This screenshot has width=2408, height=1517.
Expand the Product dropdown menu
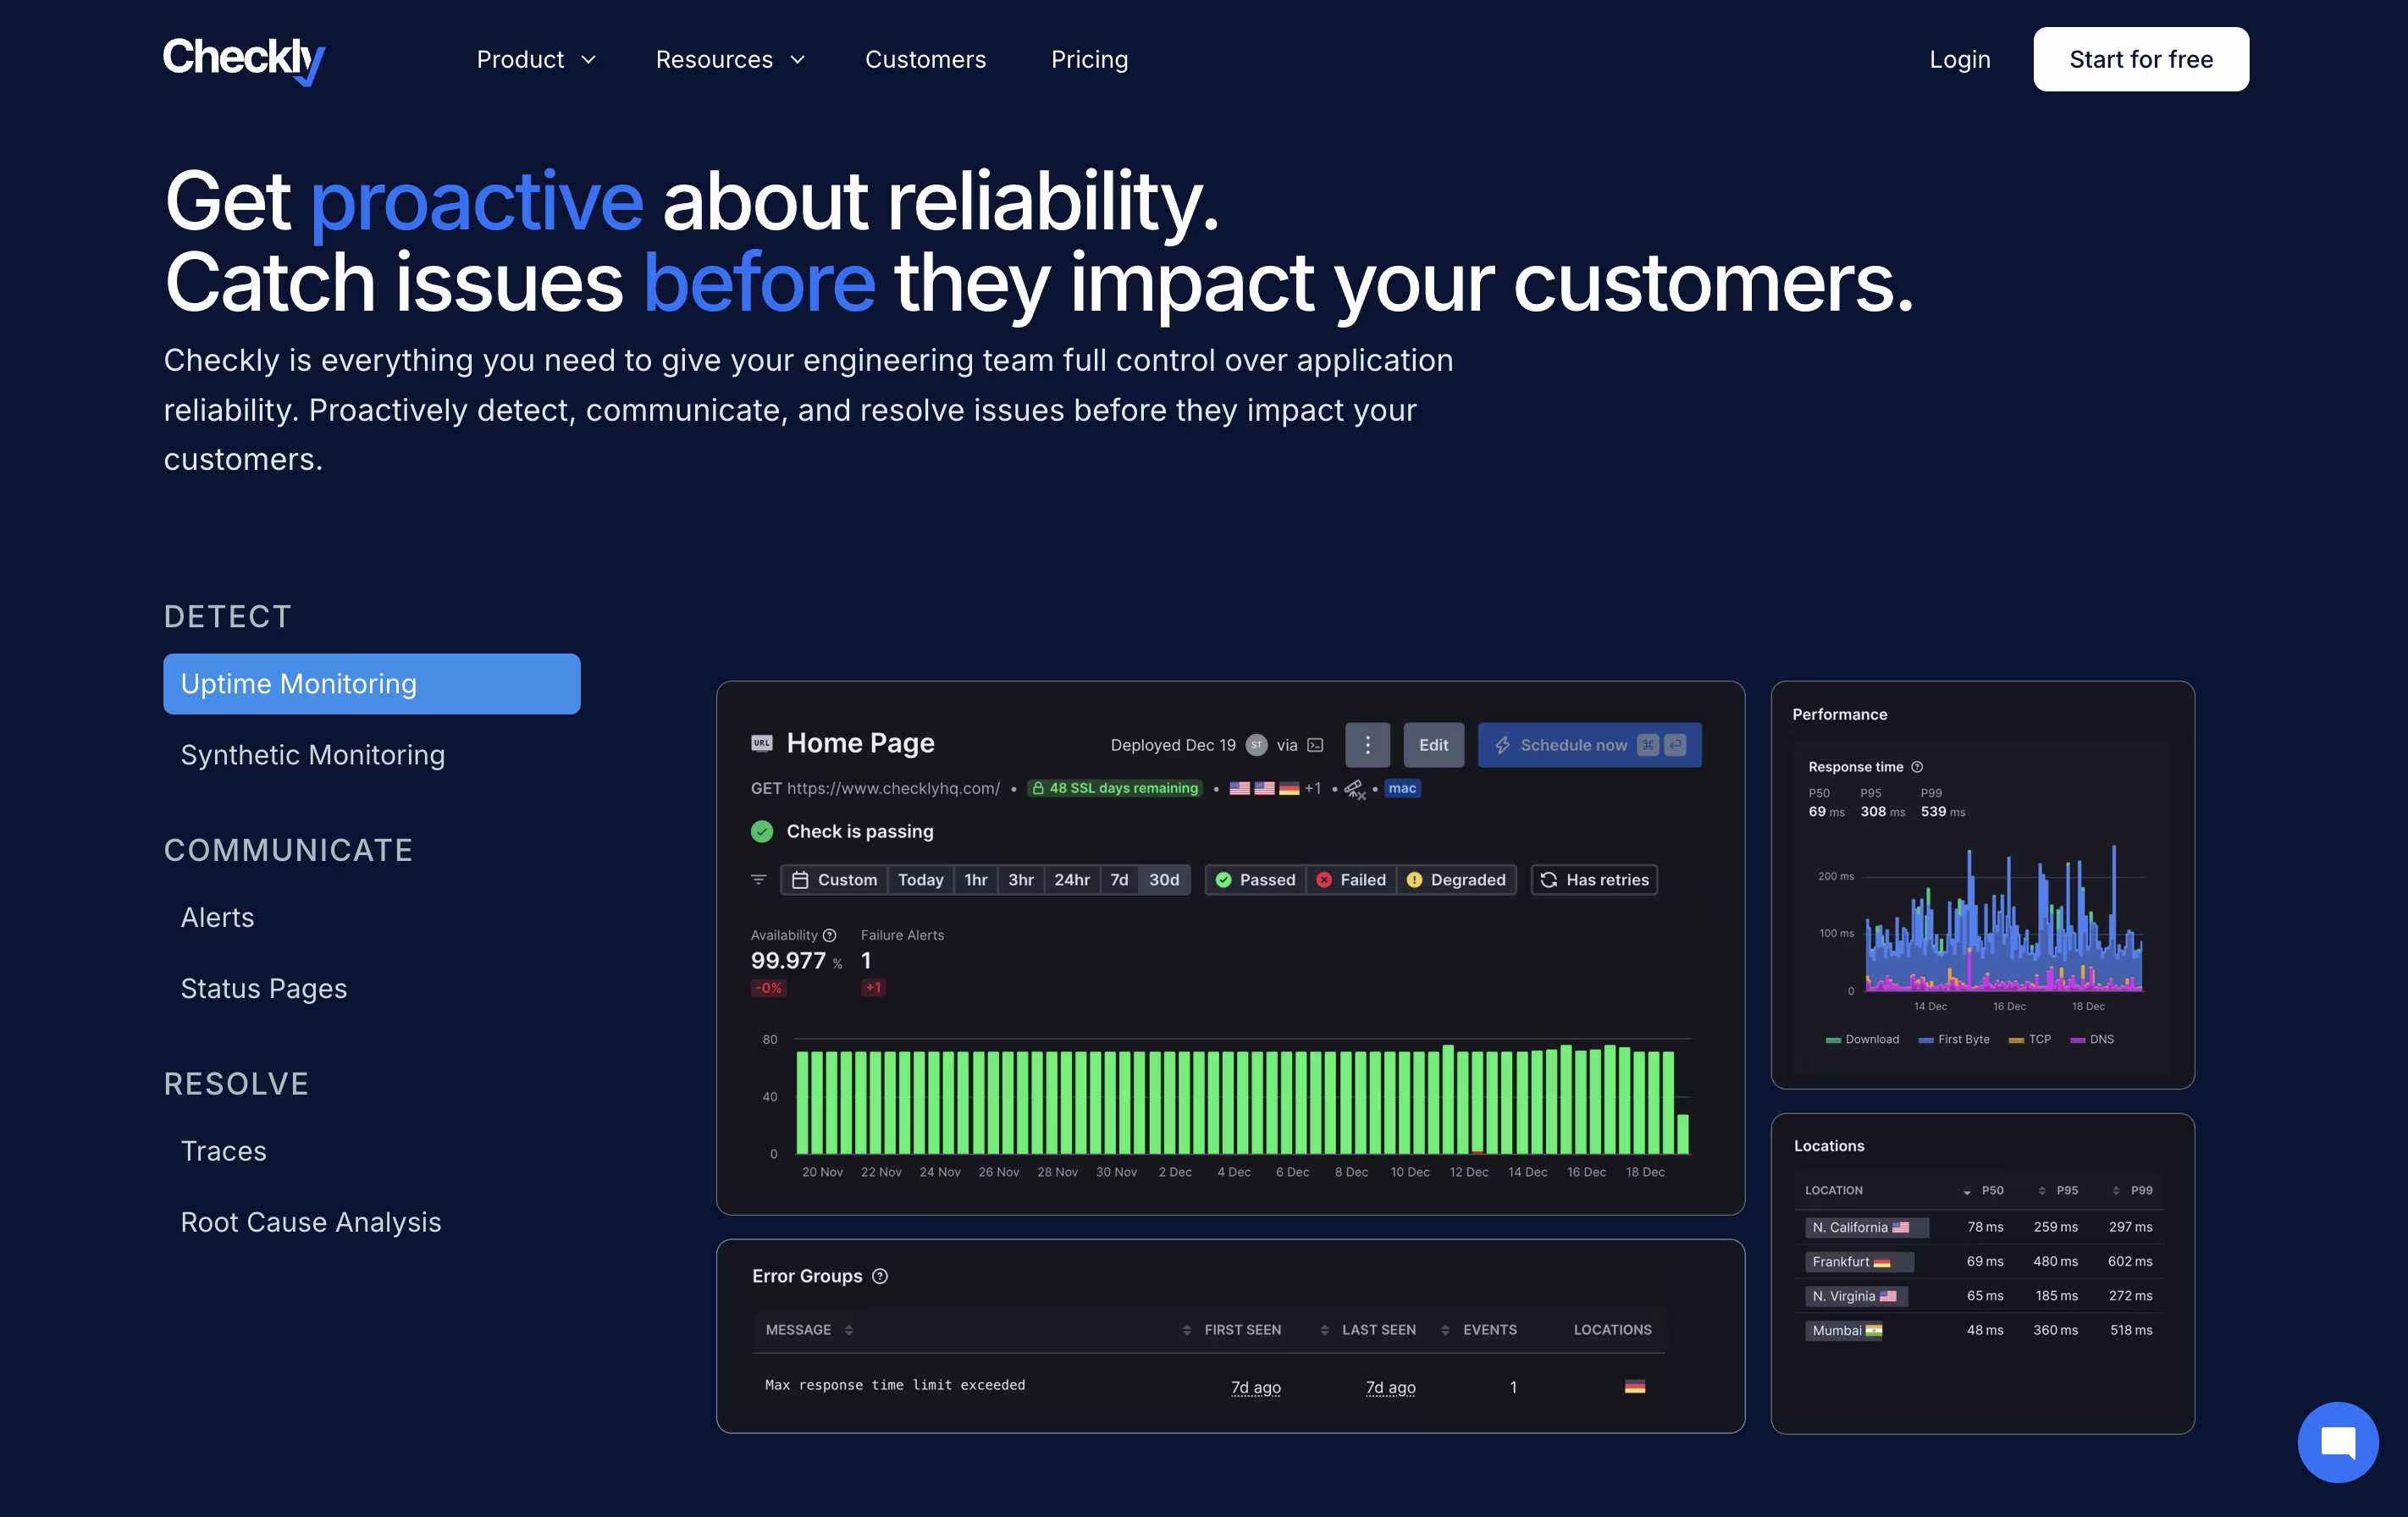pyautogui.click(x=536, y=60)
